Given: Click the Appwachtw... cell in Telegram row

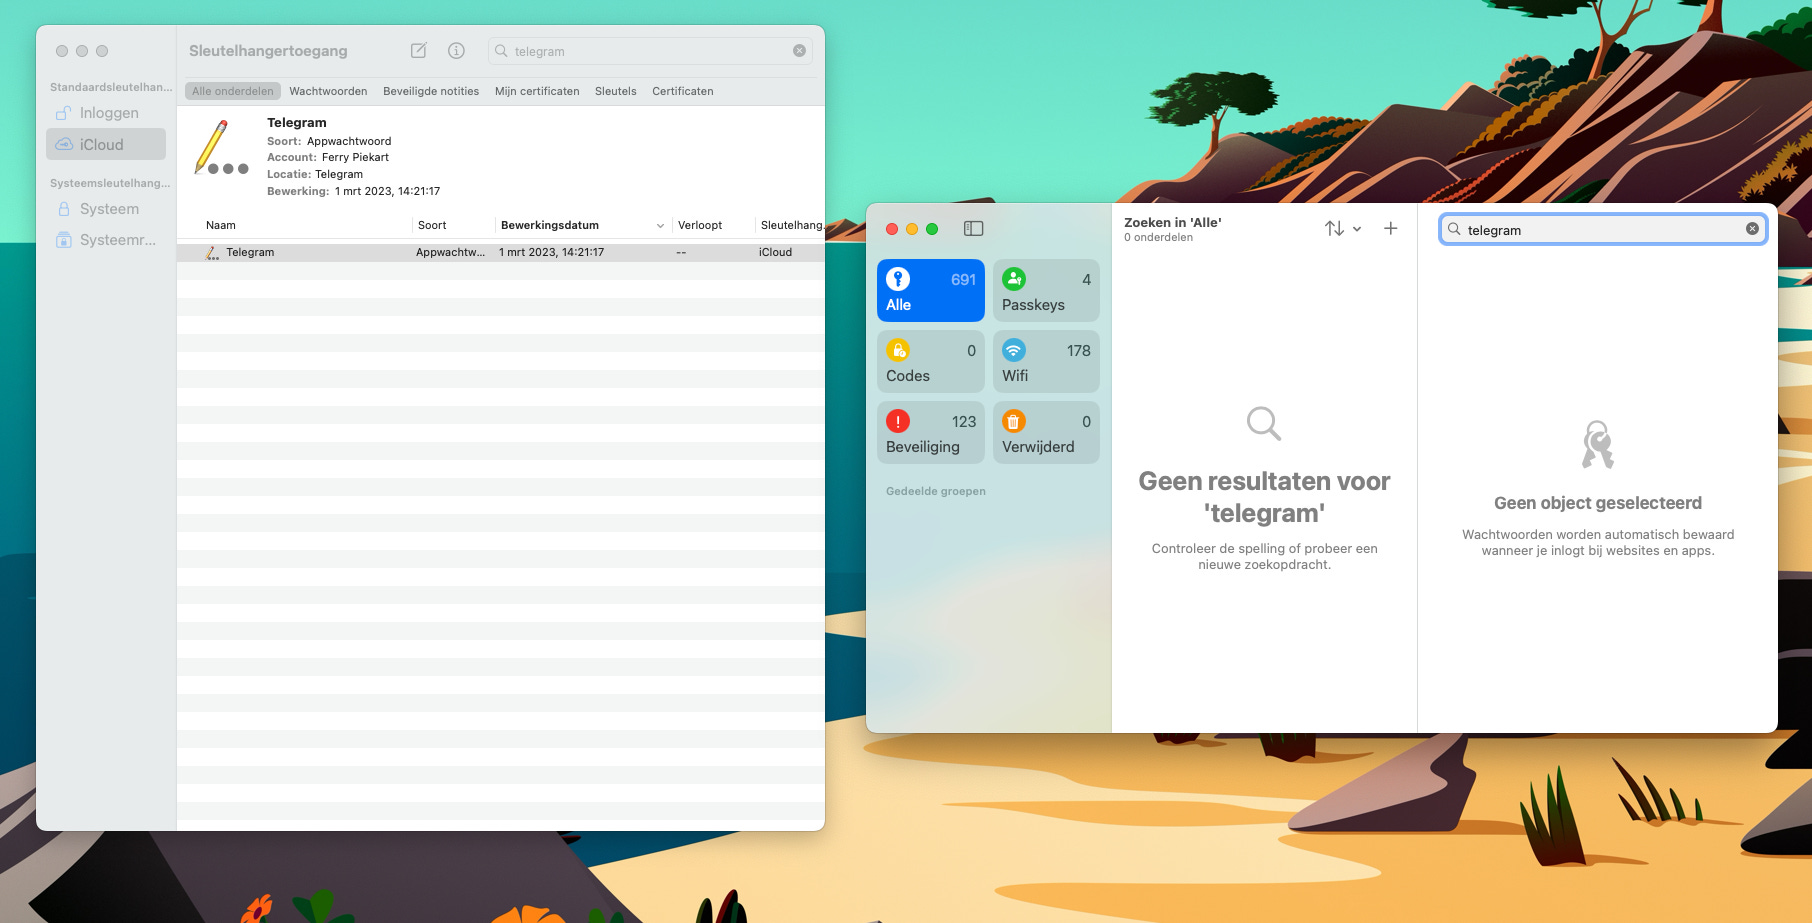Looking at the screenshot, I should tap(450, 252).
